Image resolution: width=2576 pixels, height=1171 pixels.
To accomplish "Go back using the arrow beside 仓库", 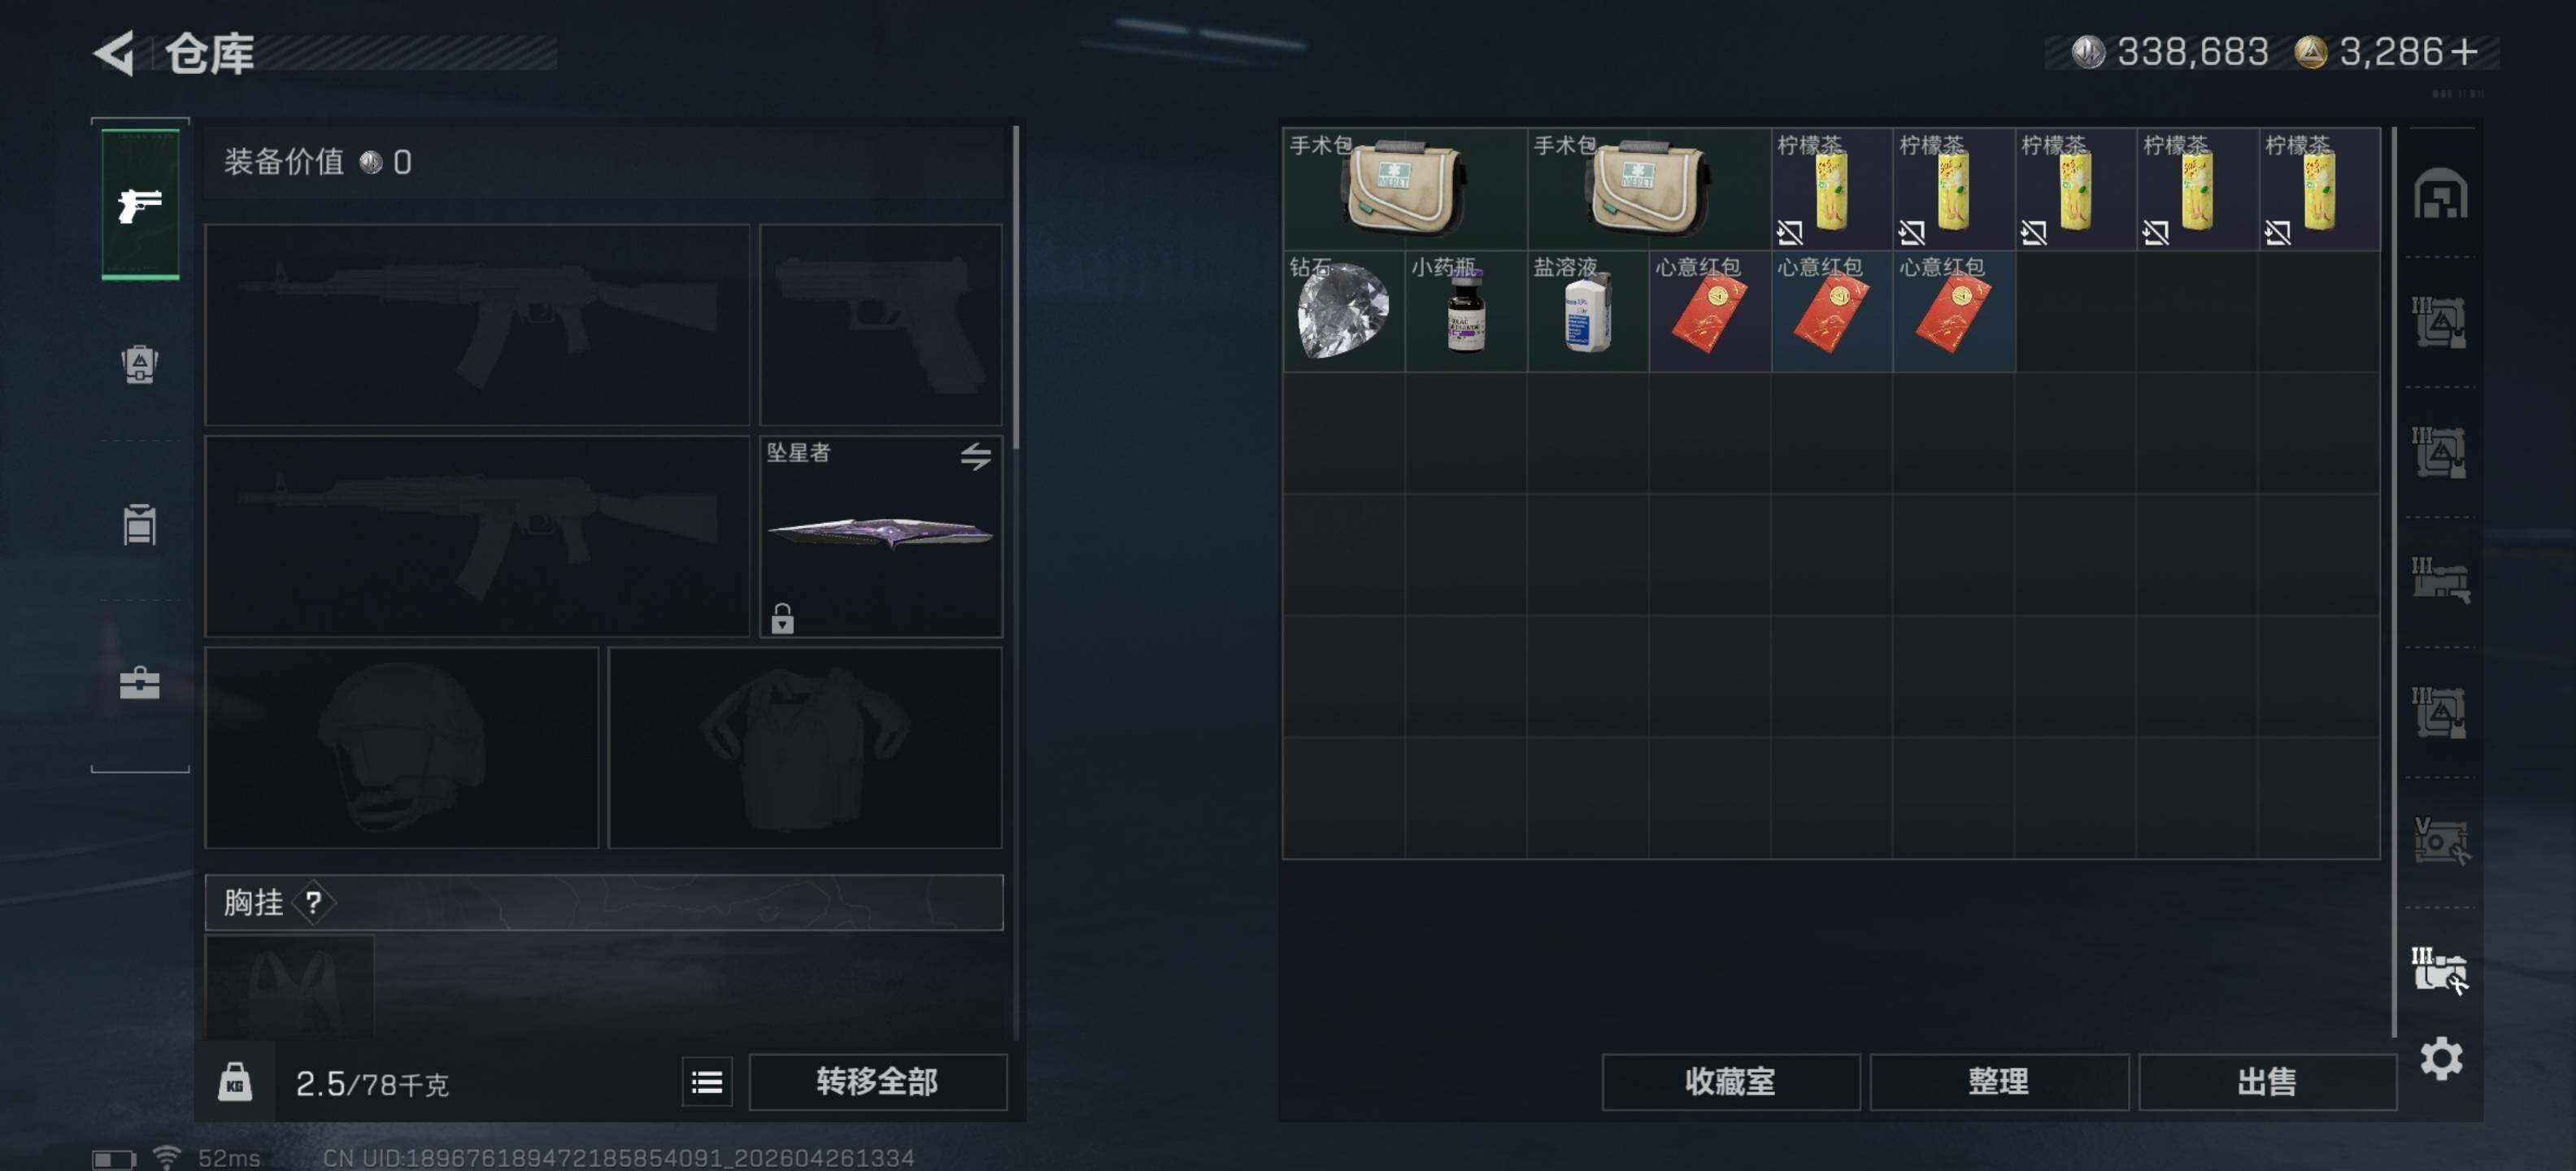I will (115, 53).
